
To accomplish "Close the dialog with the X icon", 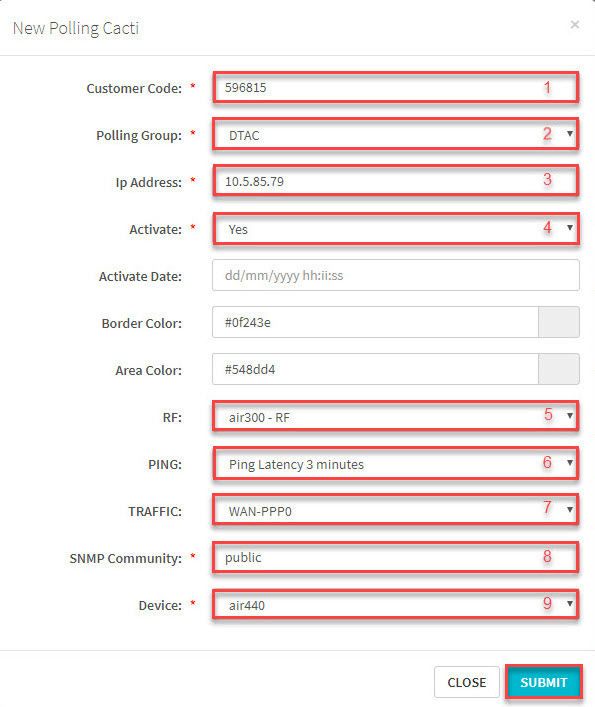I will pos(574,24).
